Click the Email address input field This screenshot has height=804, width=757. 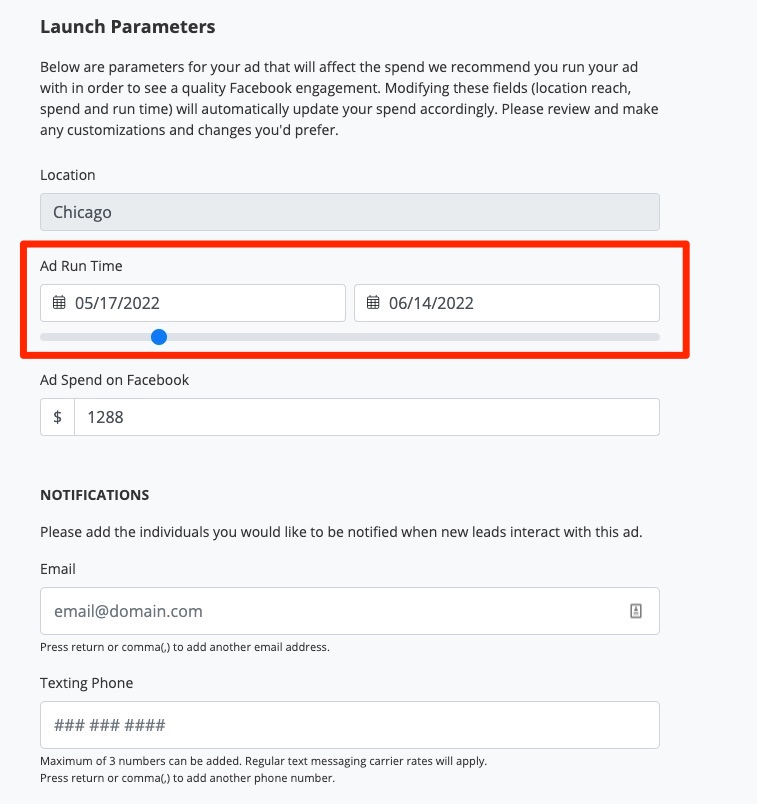[330, 611]
